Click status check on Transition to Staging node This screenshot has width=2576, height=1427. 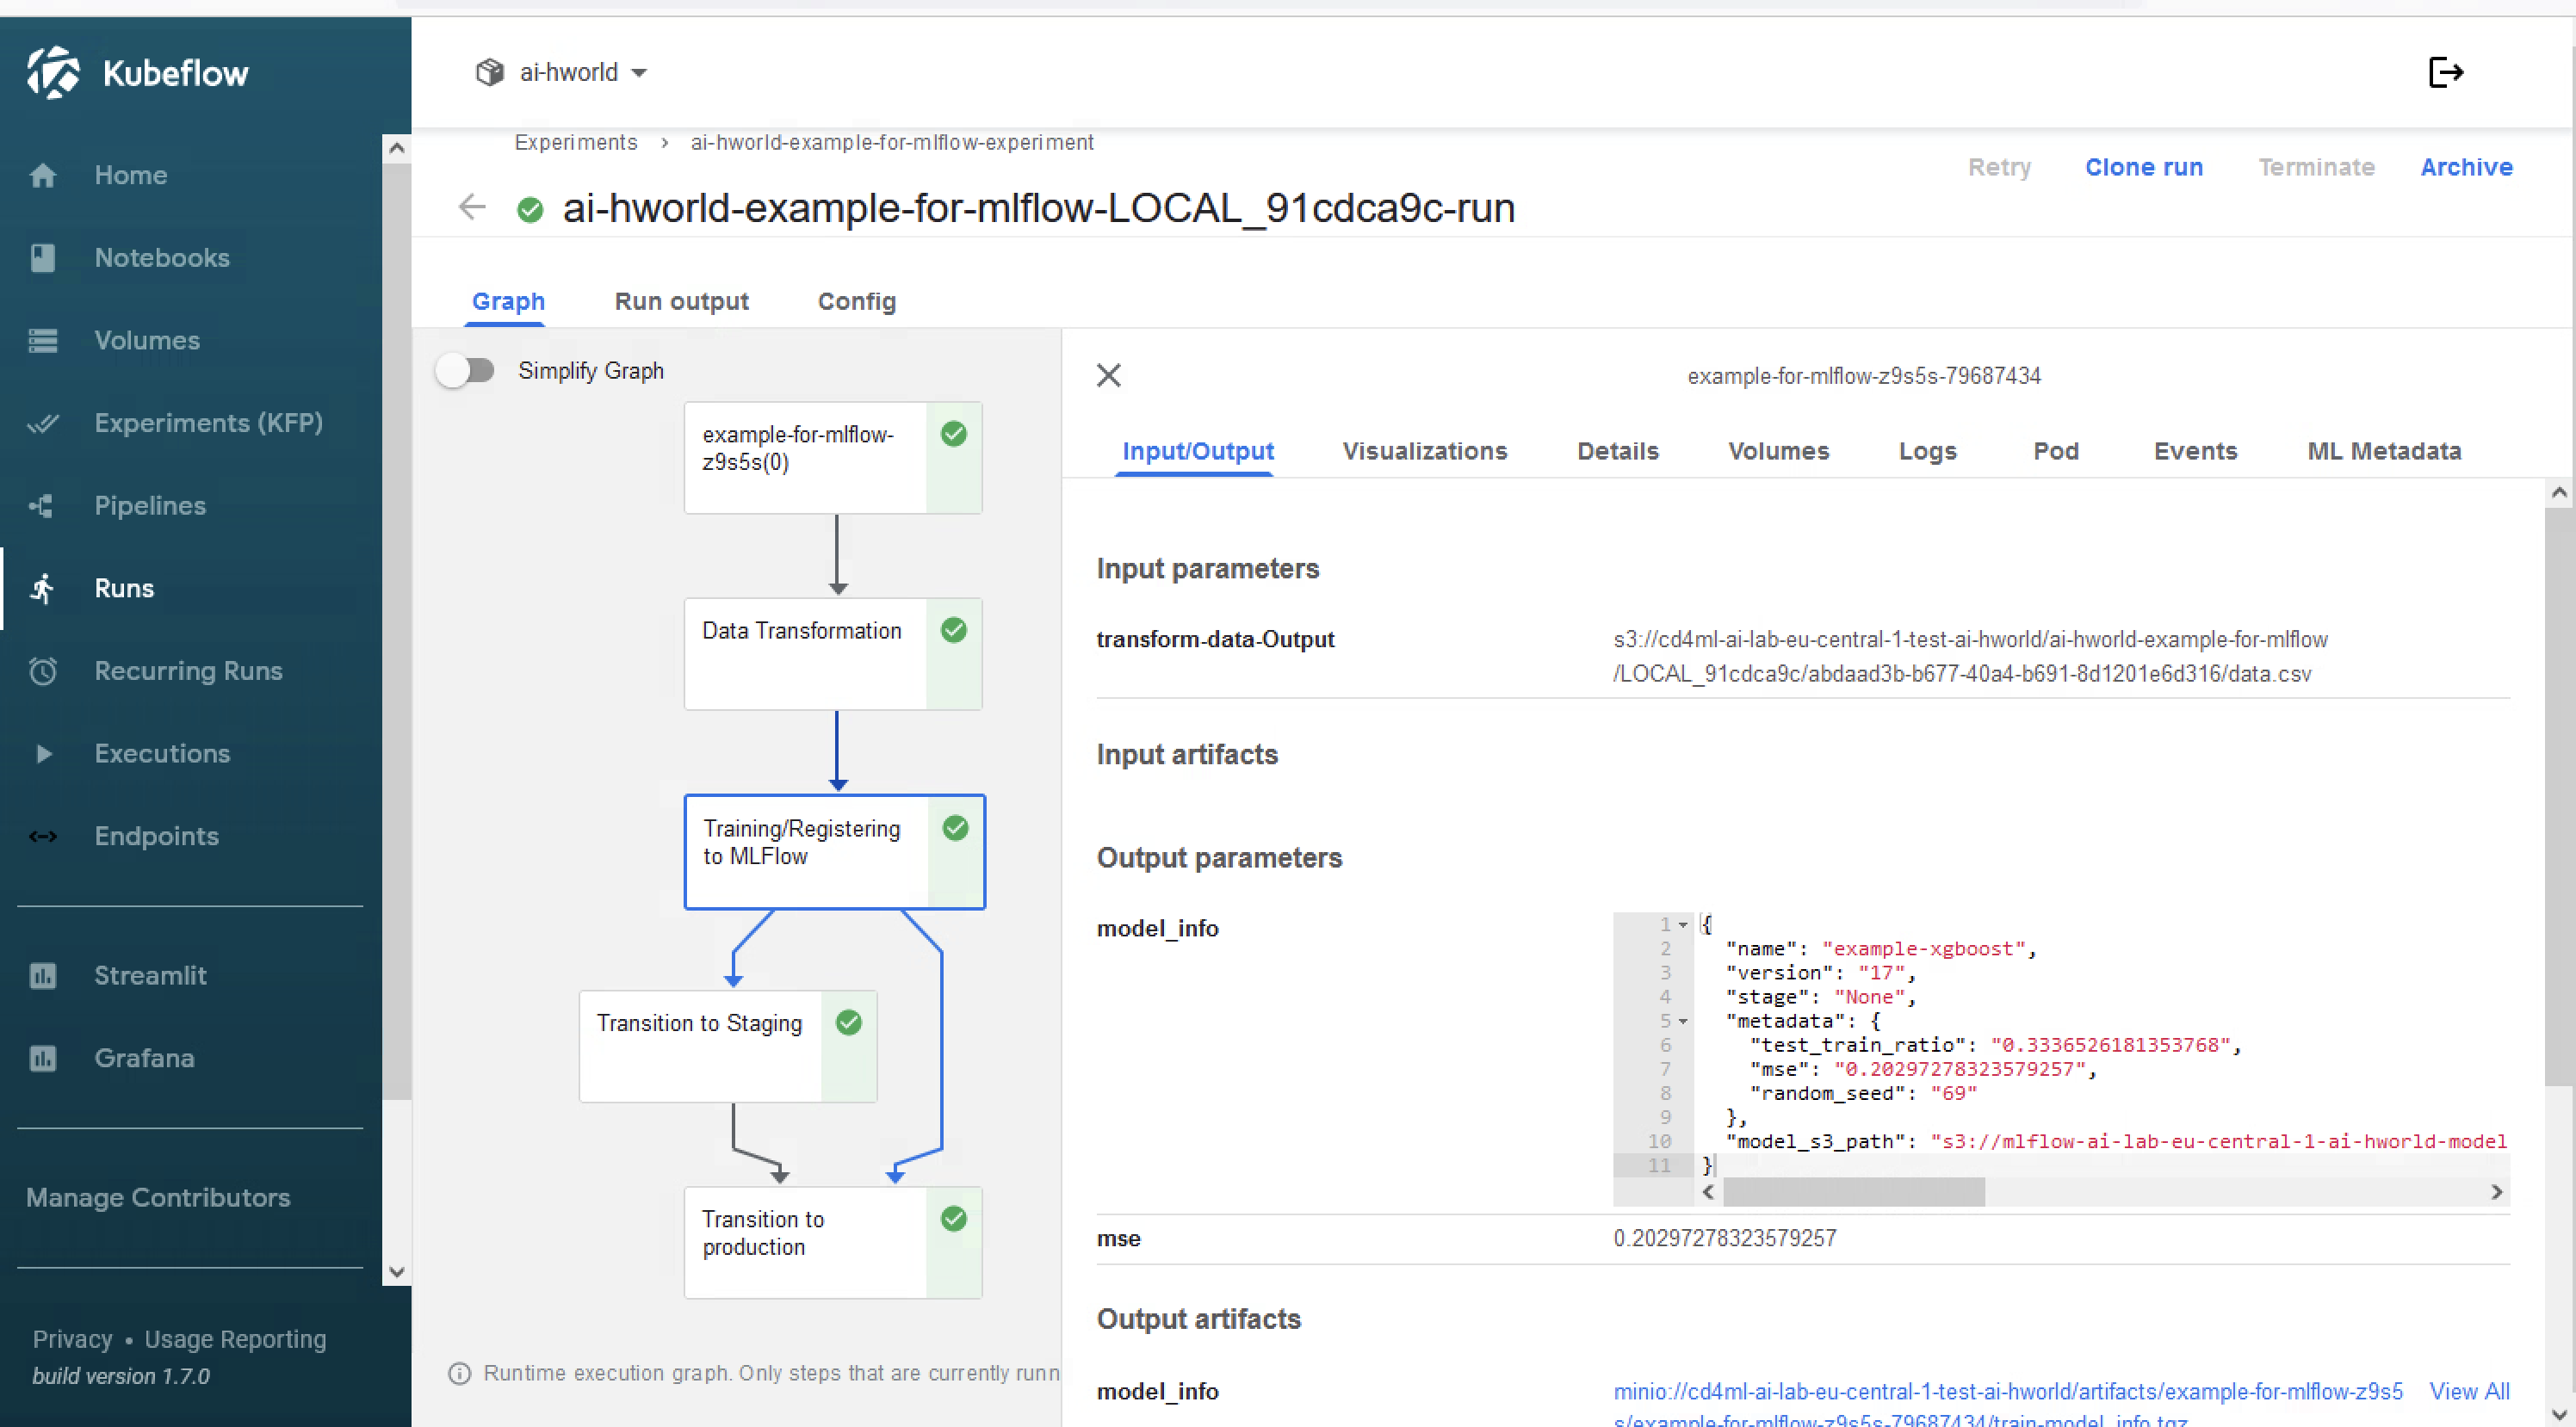click(849, 1022)
